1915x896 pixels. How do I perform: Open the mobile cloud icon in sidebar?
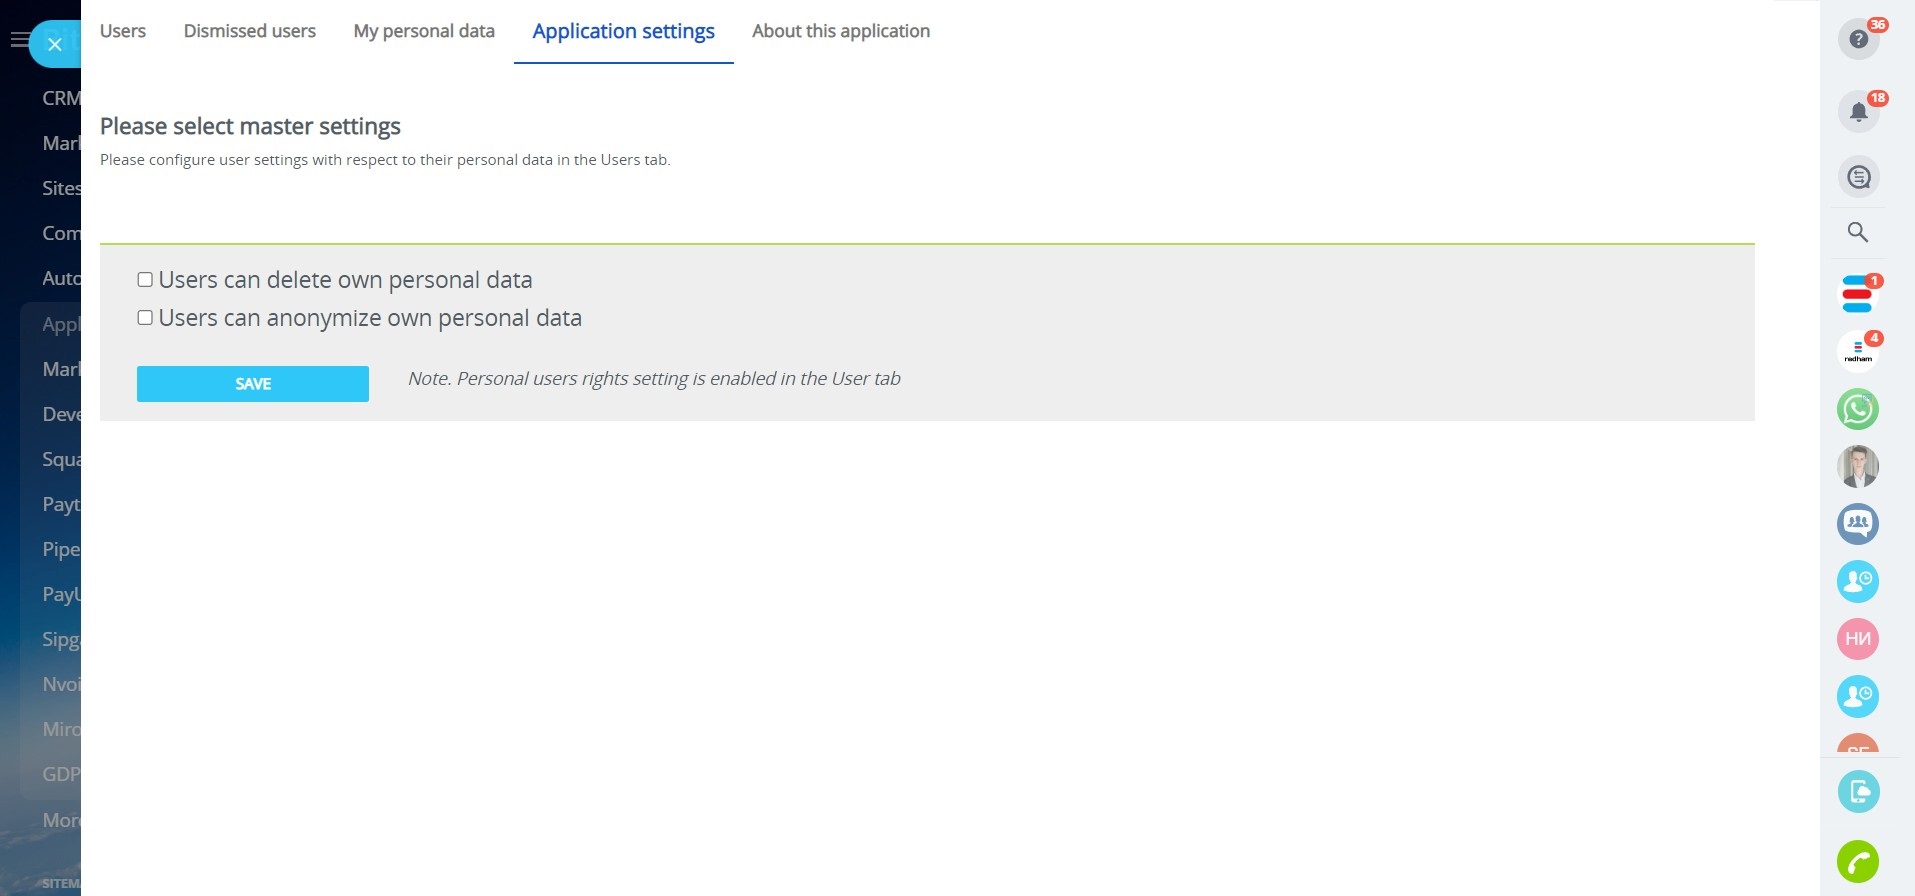coord(1858,792)
